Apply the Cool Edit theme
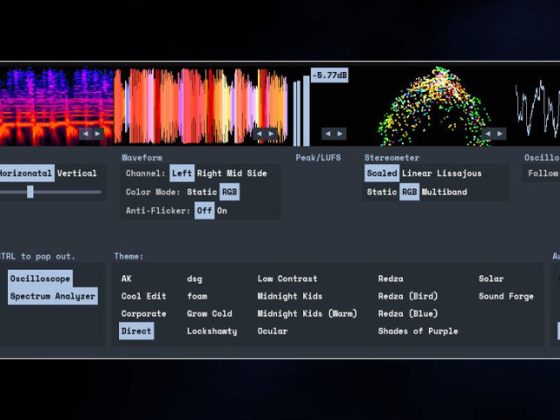 (144, 296)
